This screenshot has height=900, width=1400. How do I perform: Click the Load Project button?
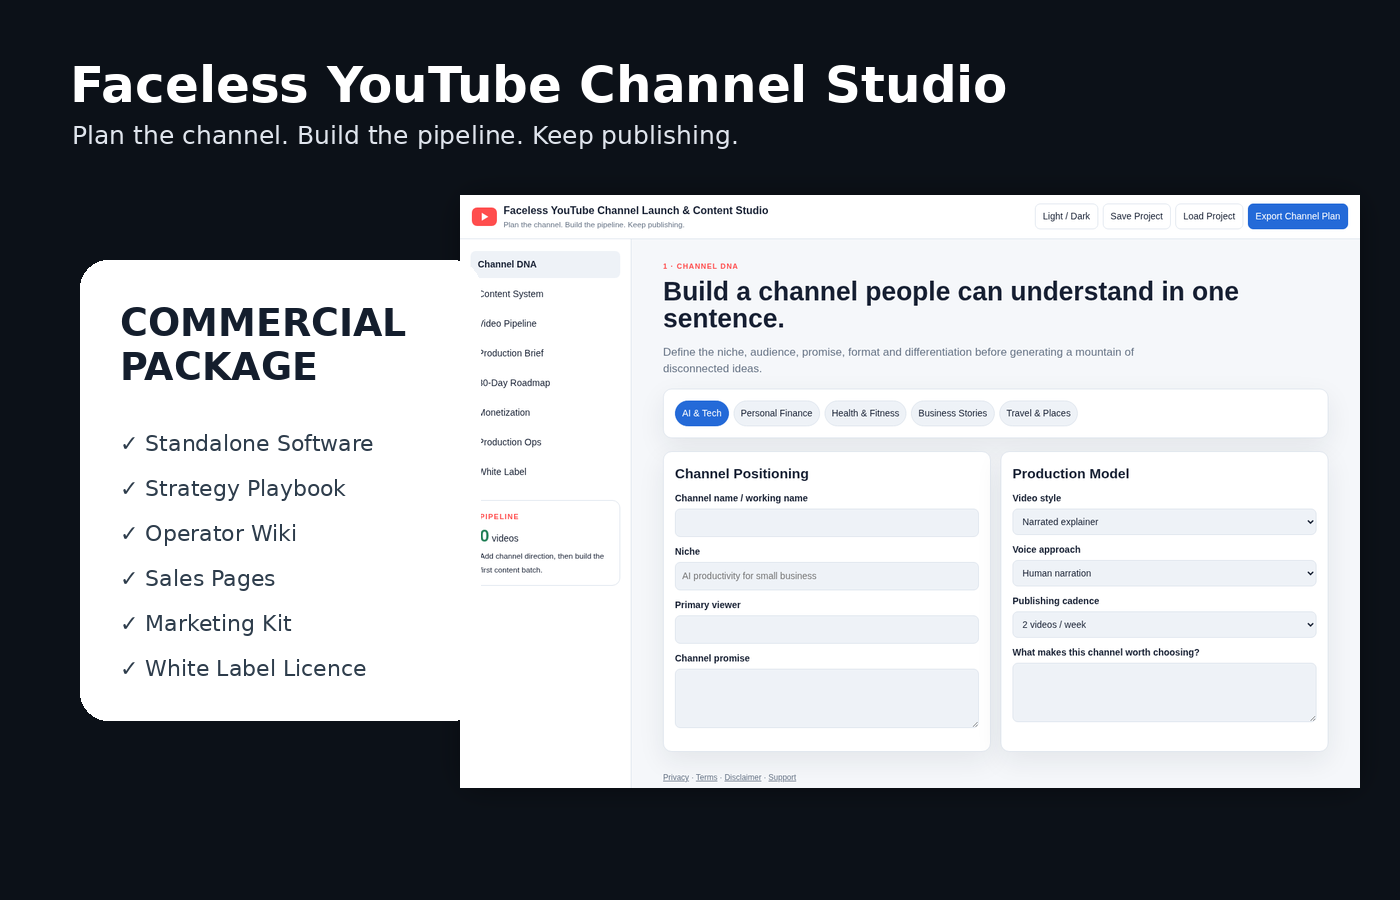point(1209,216)
